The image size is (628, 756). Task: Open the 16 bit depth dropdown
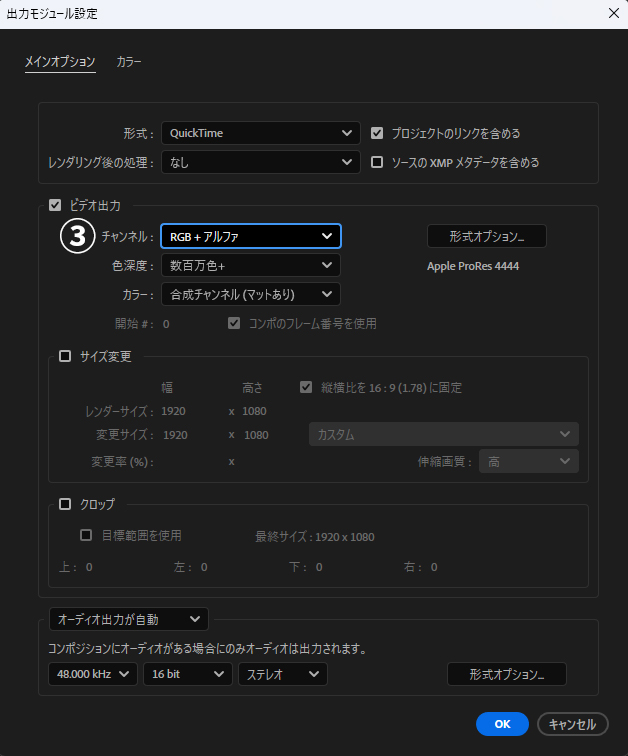tap(188, 675)
